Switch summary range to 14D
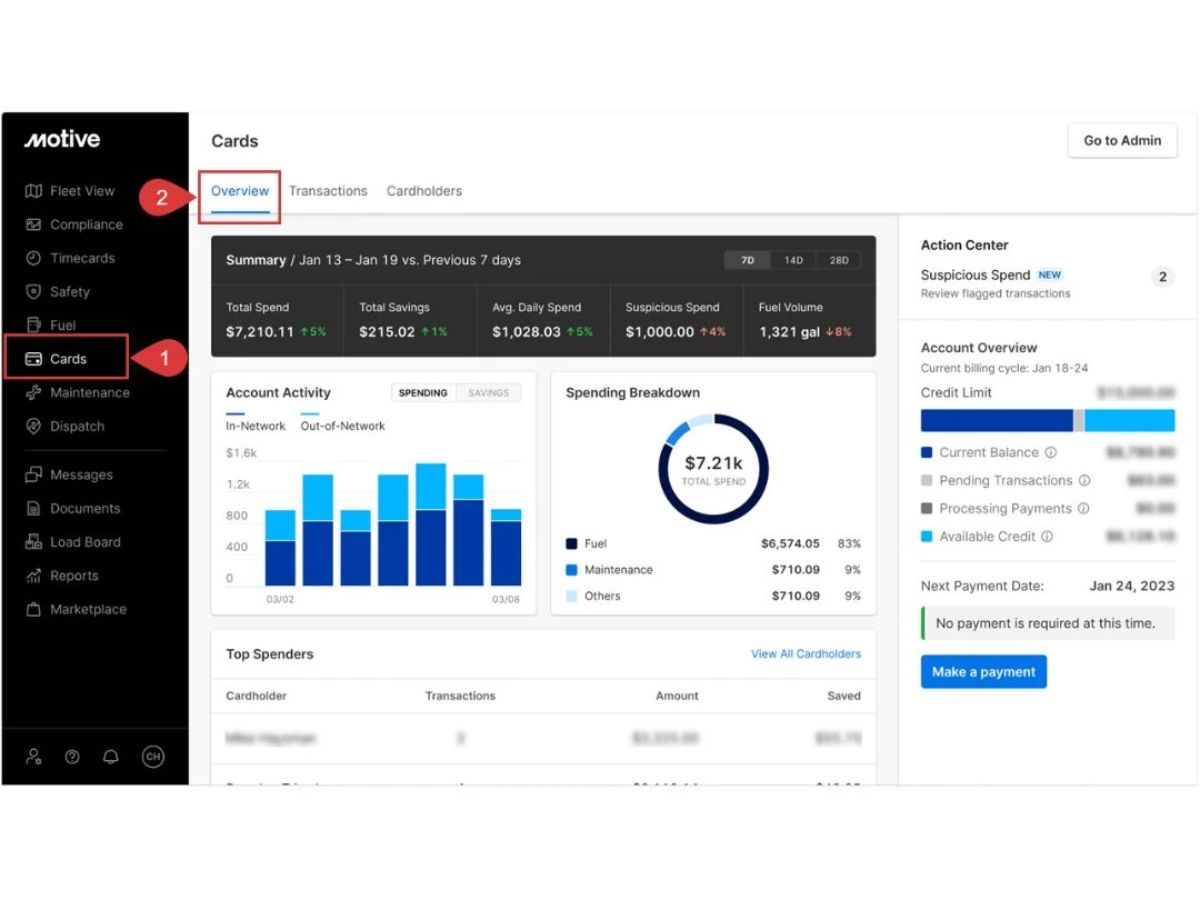The width and height of the screenshot is (1200, 900). (793, 260)
